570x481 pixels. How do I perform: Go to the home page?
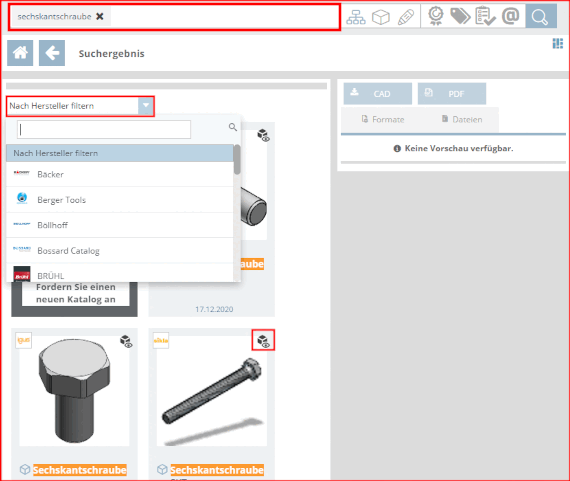pyautogui.click(x=20, y=53)
